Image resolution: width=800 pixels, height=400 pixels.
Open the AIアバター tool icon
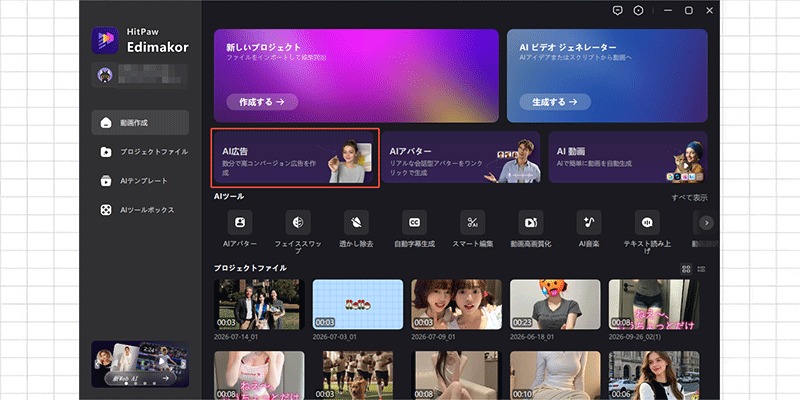(x=239, y=222)
